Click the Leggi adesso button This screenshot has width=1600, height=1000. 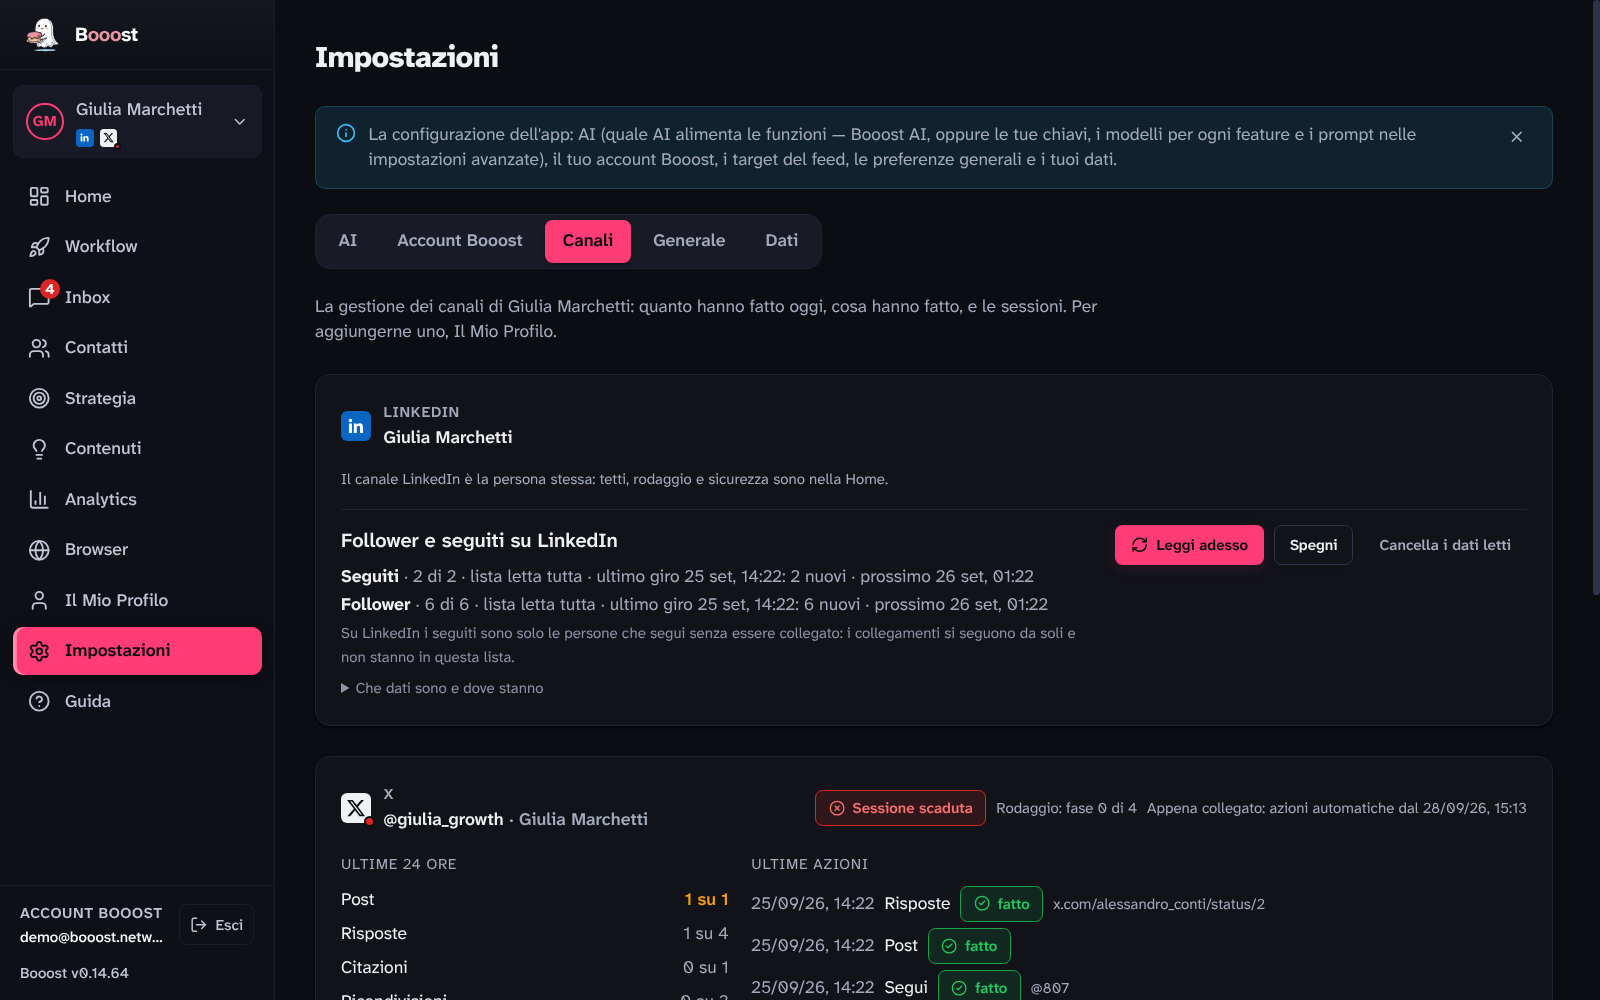tap(1189, 545)
